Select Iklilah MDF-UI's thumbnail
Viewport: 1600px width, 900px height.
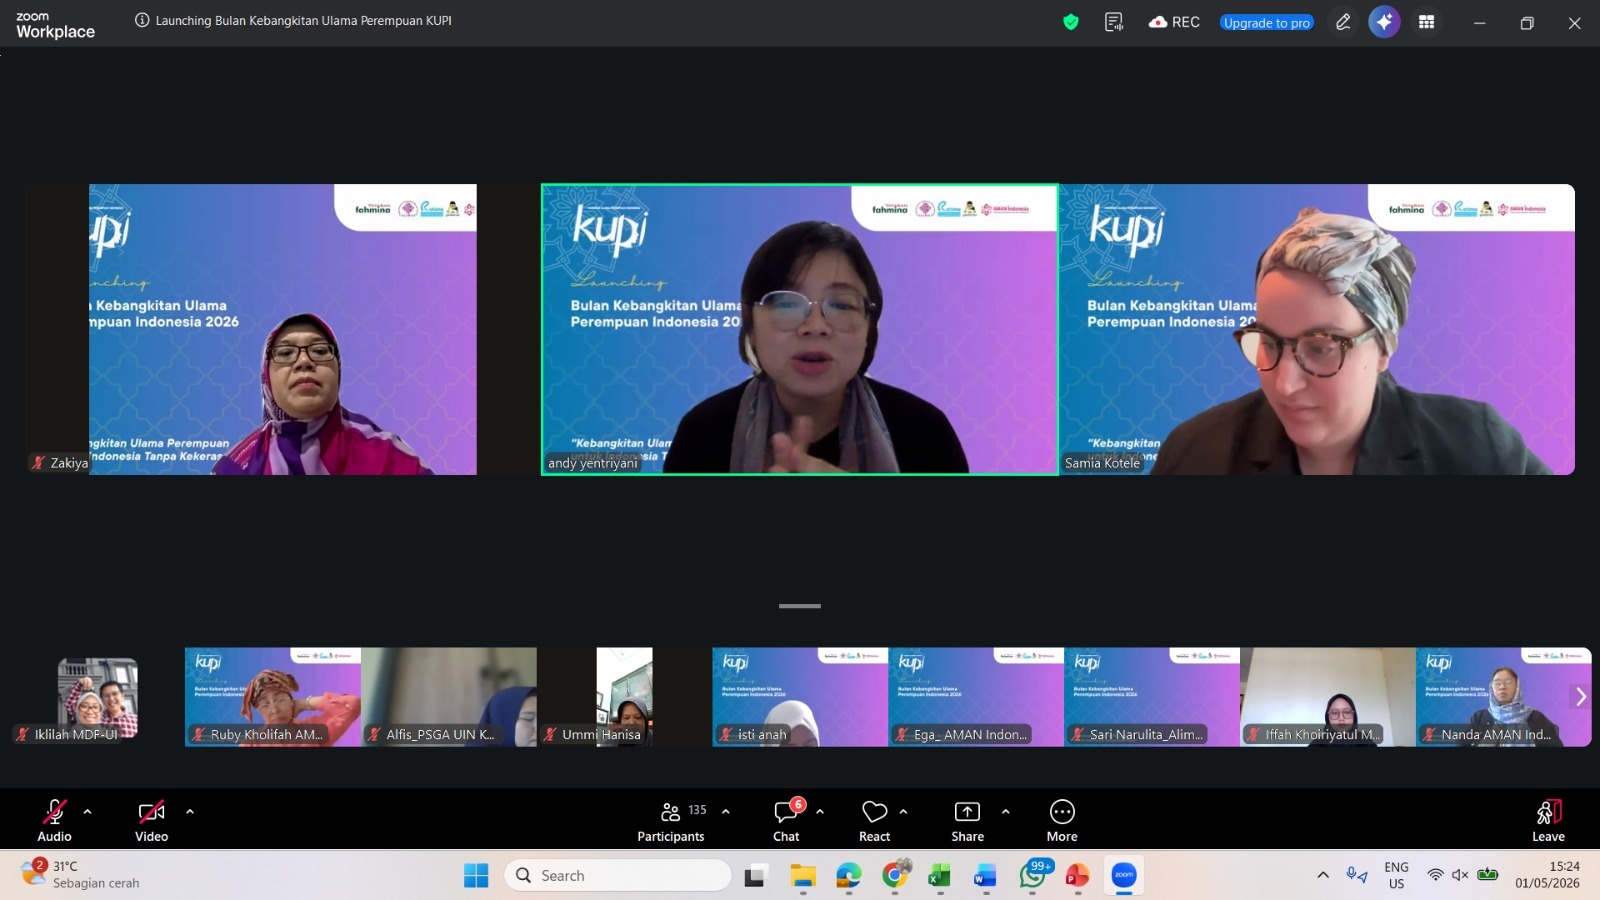coord(97,697)
